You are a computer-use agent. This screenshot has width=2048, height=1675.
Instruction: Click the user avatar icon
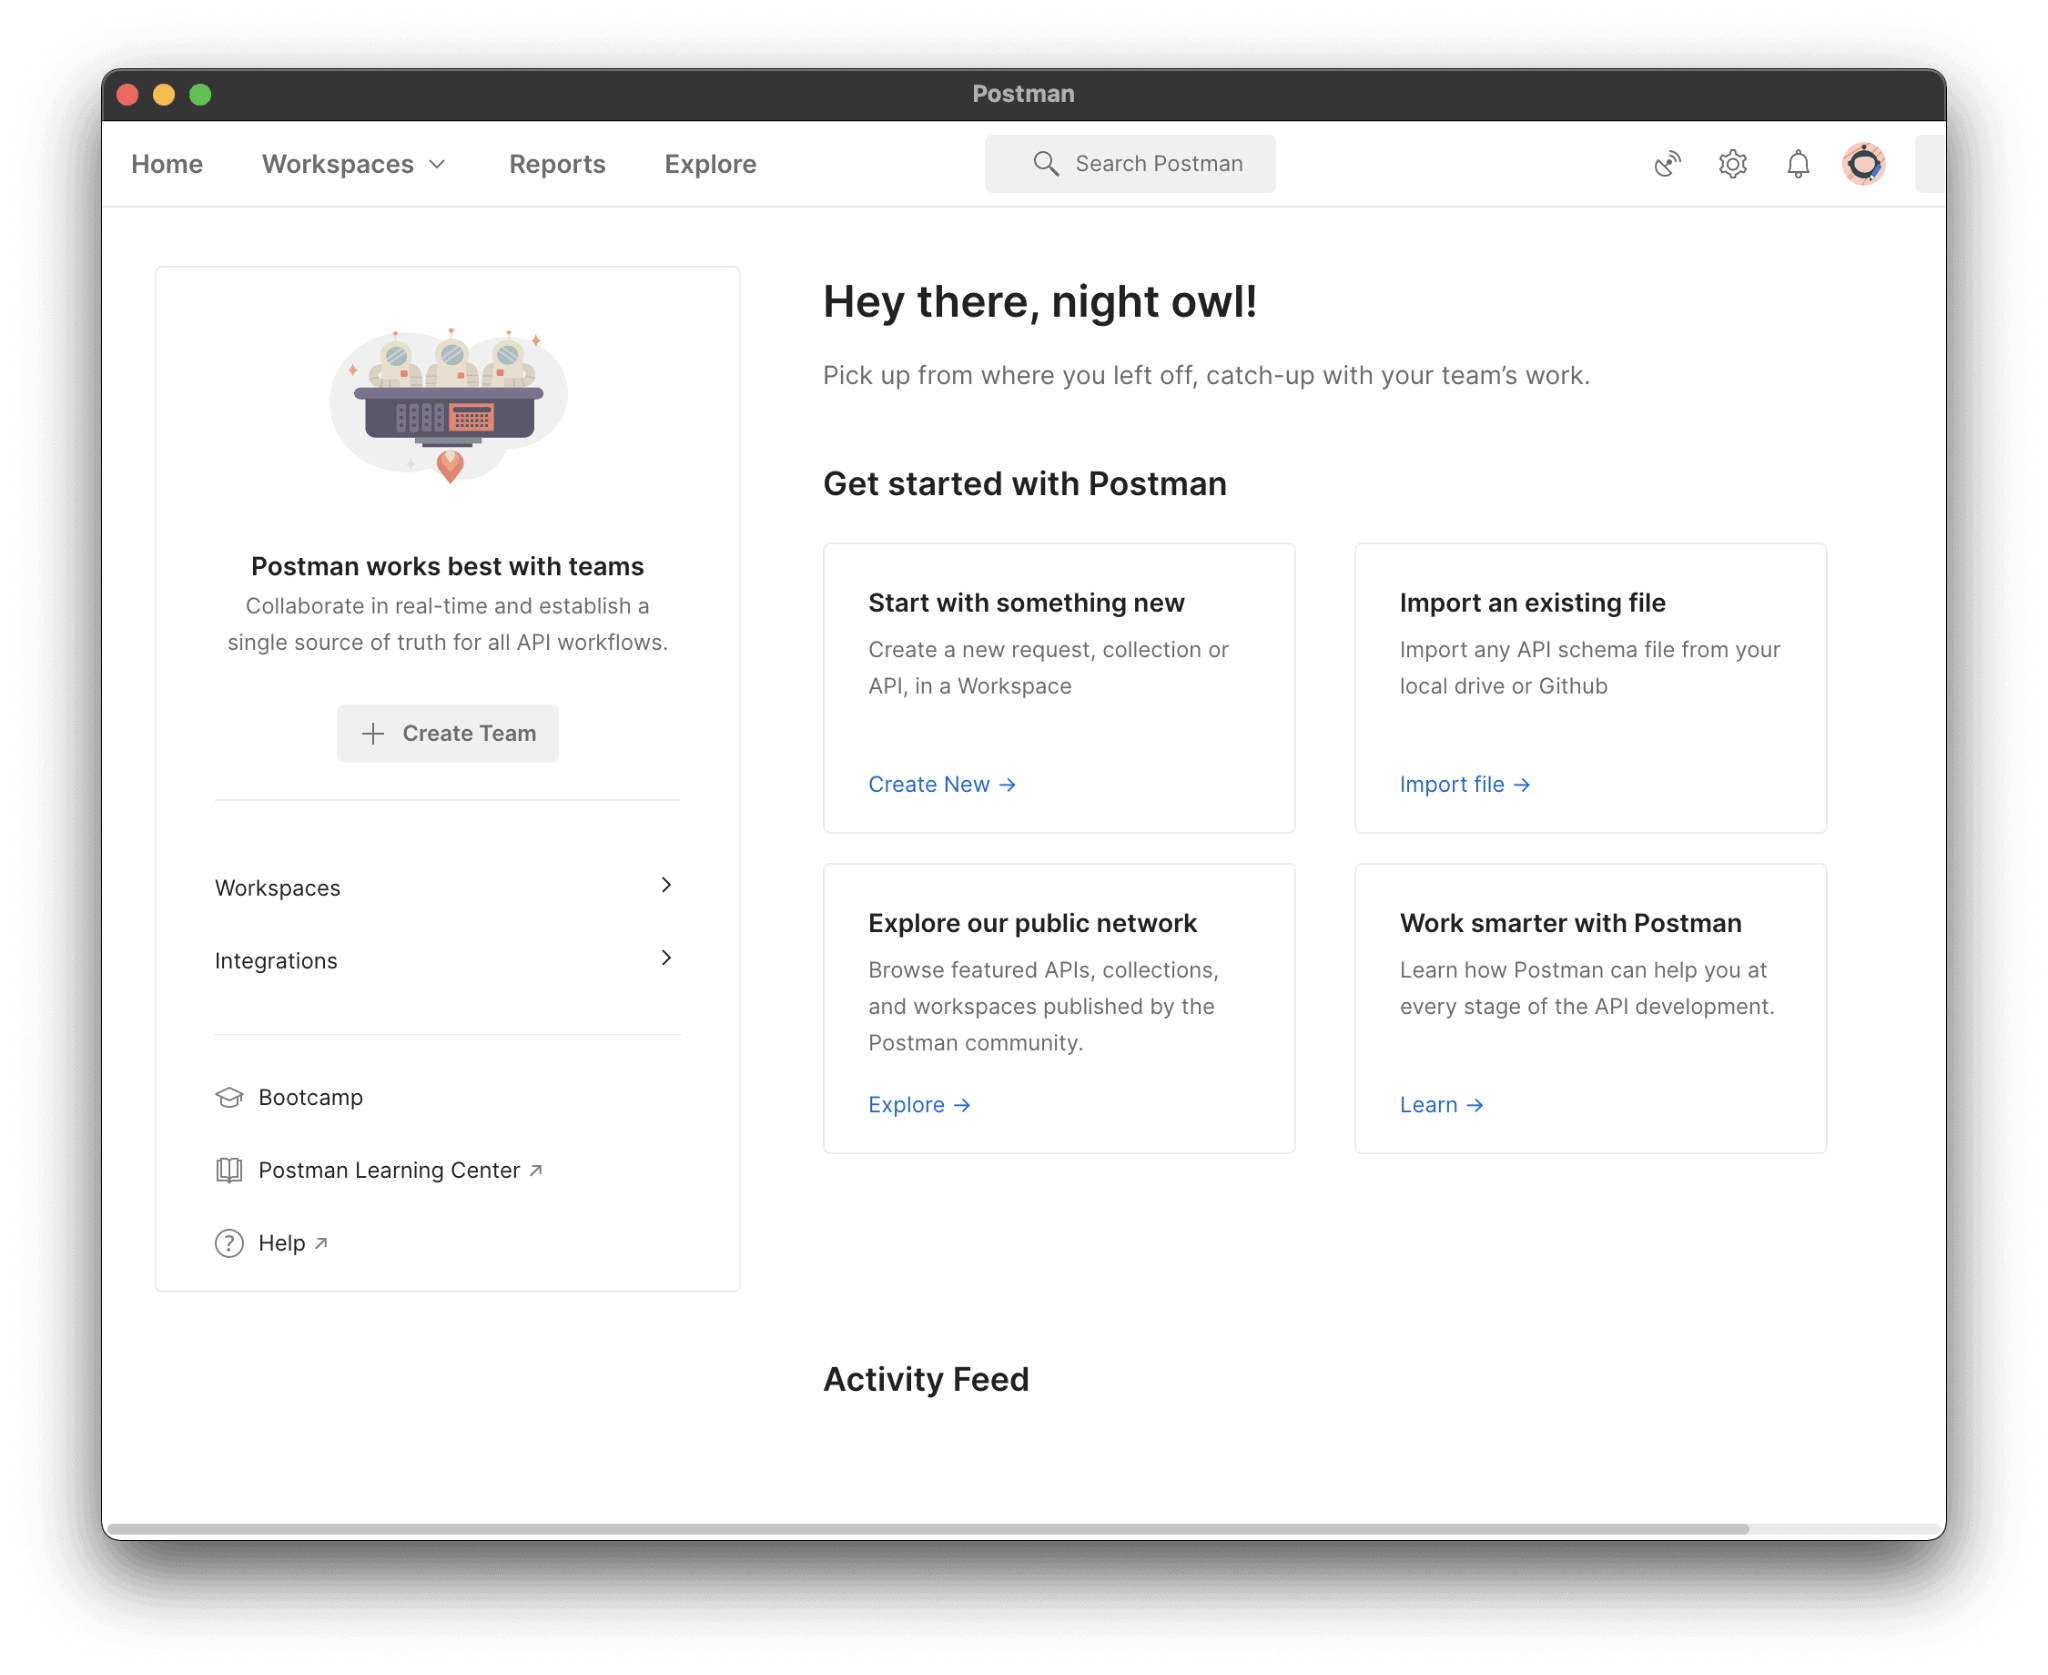click(1864, 164)
